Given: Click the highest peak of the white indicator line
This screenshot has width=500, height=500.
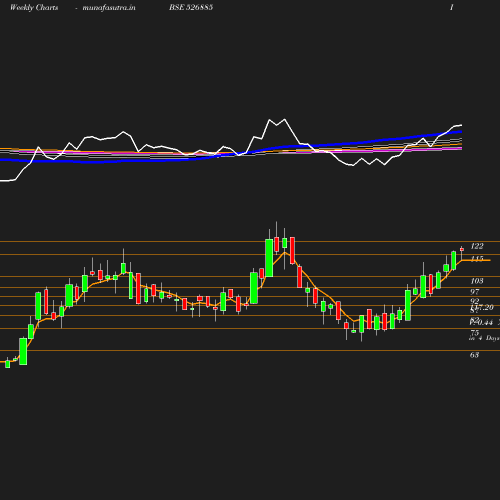Looking at the screenshot, I should click(x=284, y=119).
